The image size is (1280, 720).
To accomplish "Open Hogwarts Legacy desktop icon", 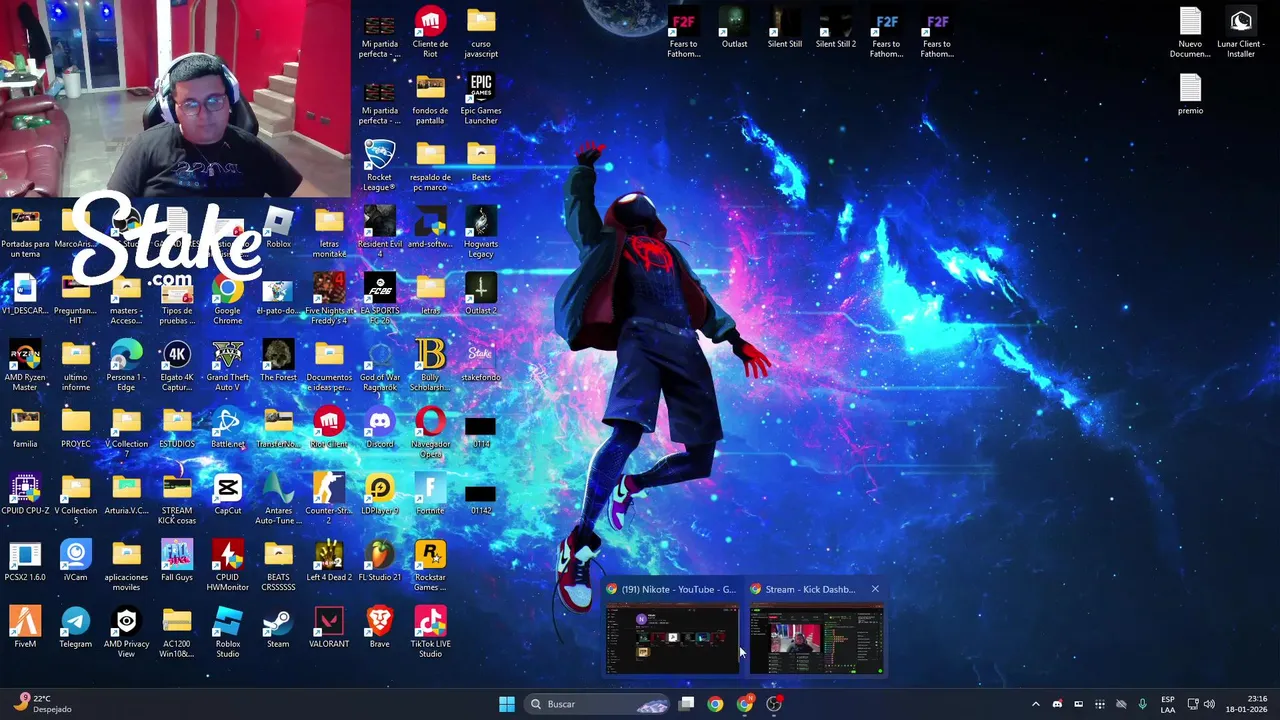I will click(481, 232).
